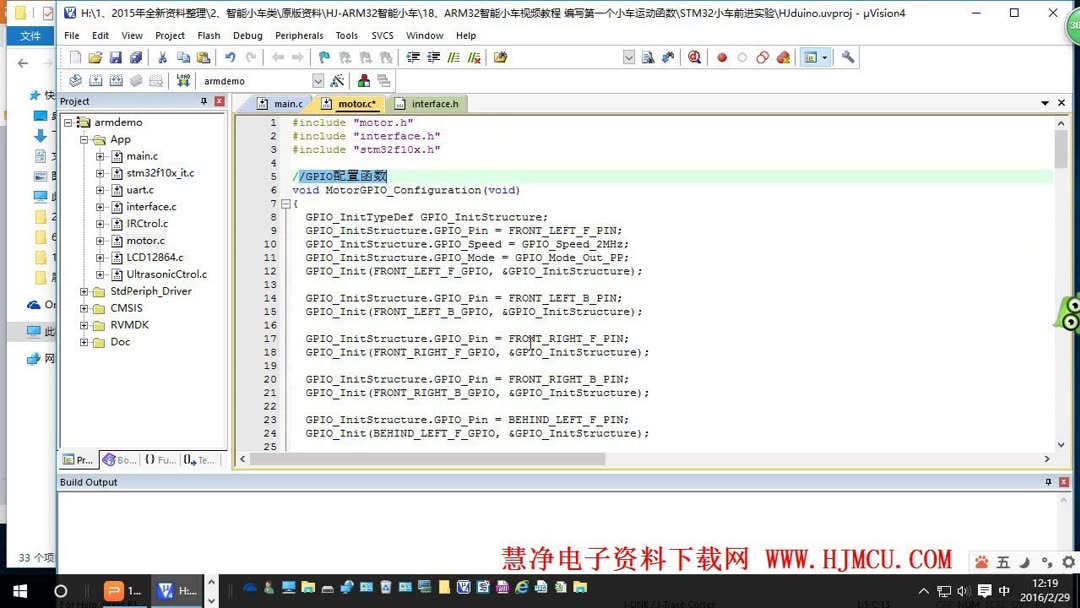Screen dimensions: 1080x608
Task: Start a debug session
Action: [695, 57]
